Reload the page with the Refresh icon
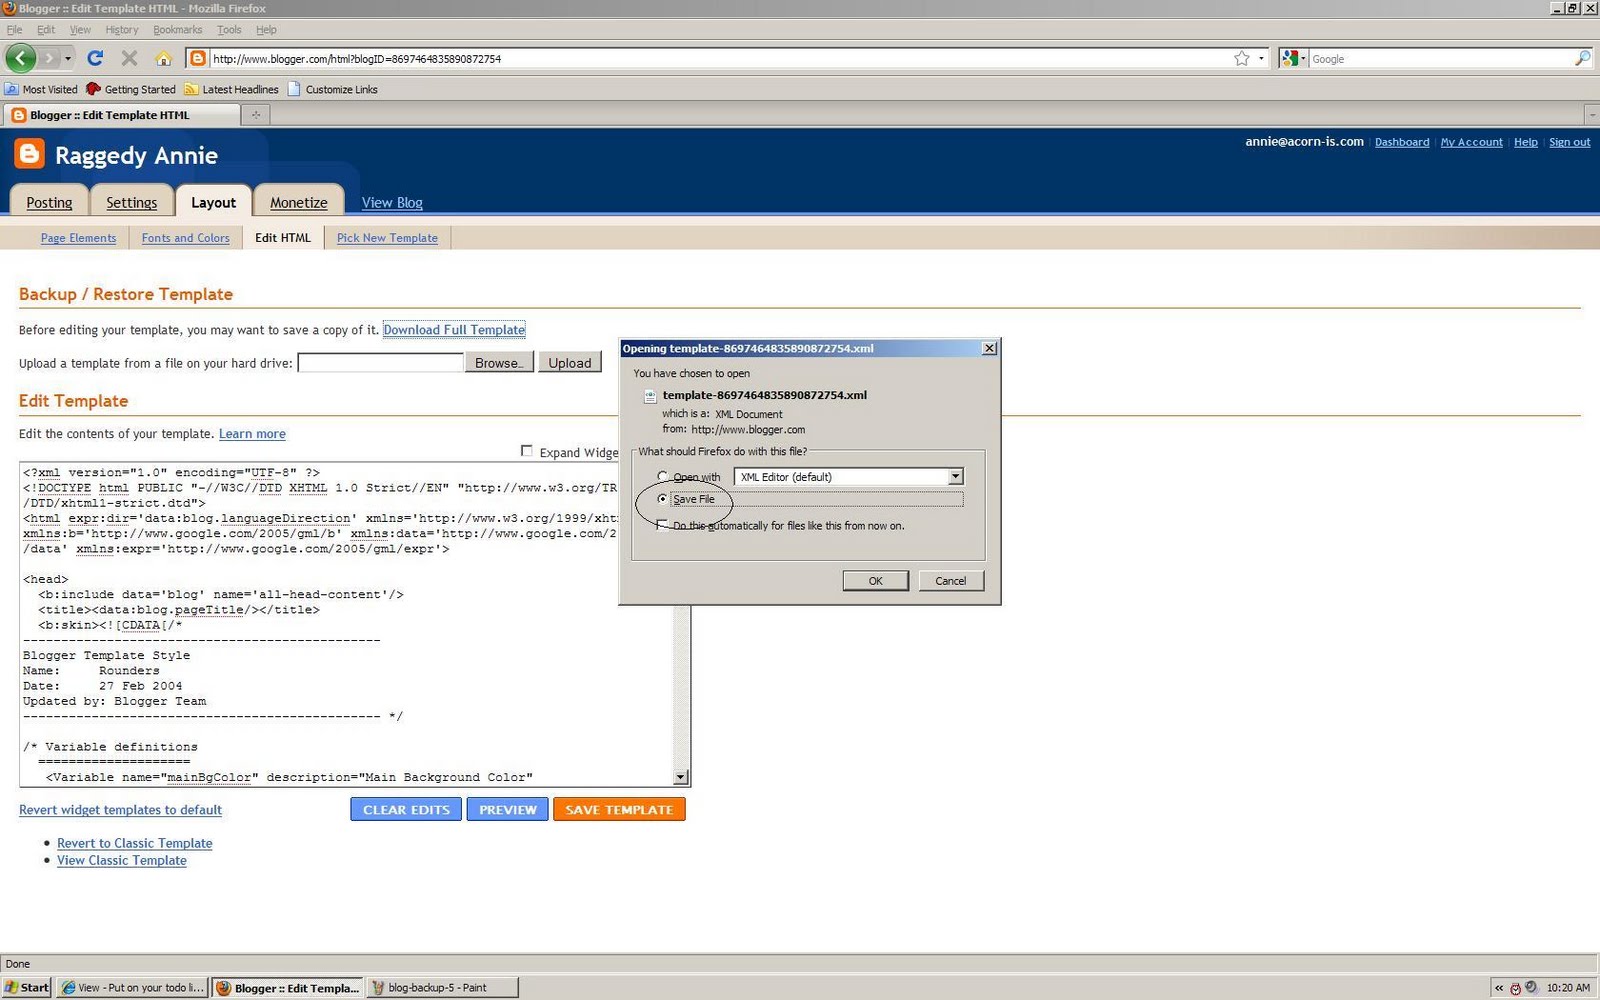The image size is (1600, 1000). pos(95,58)
